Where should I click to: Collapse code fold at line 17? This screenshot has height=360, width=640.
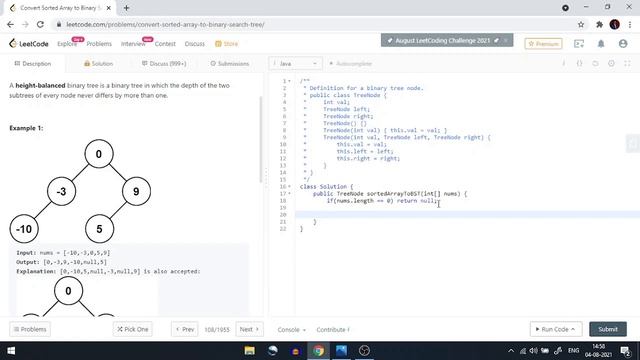[x=290, y=193]
